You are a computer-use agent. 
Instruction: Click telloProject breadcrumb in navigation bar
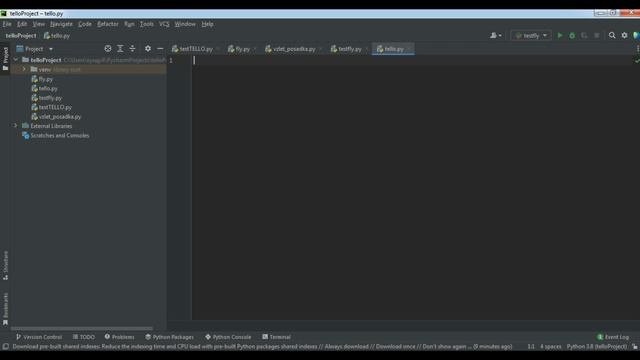coord(21,36)
